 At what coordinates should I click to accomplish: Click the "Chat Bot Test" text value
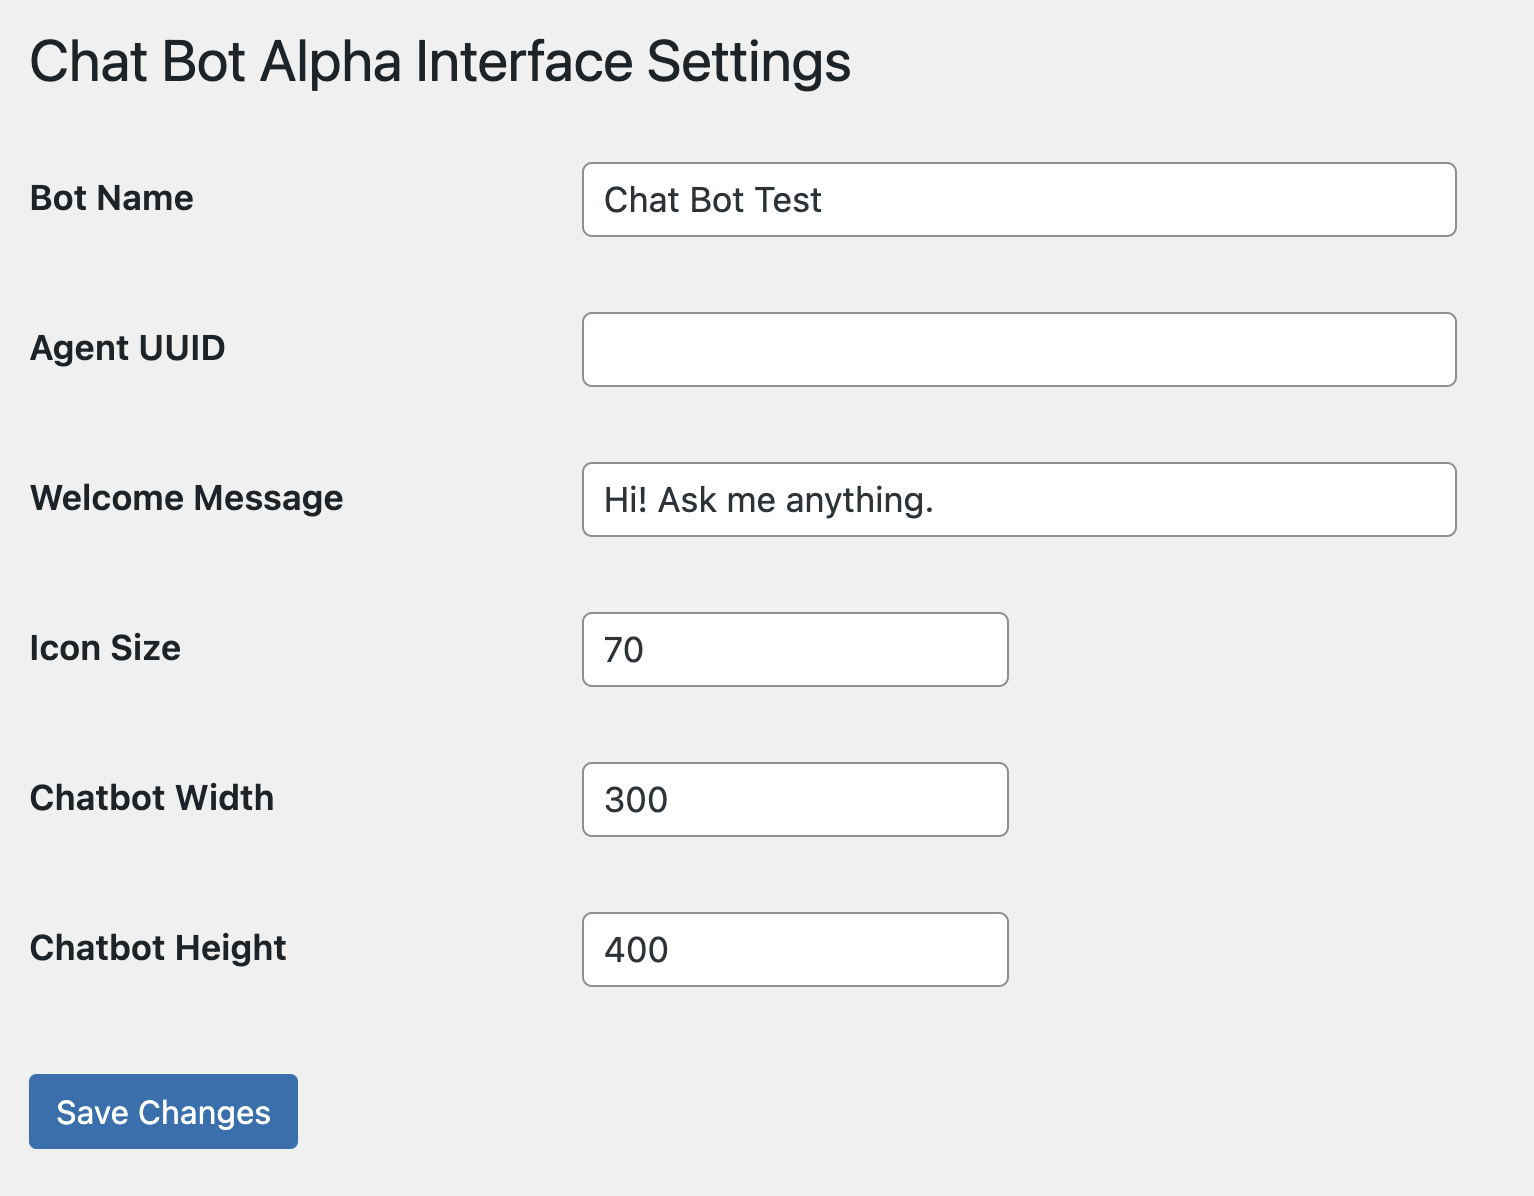(x=713, y=200)
